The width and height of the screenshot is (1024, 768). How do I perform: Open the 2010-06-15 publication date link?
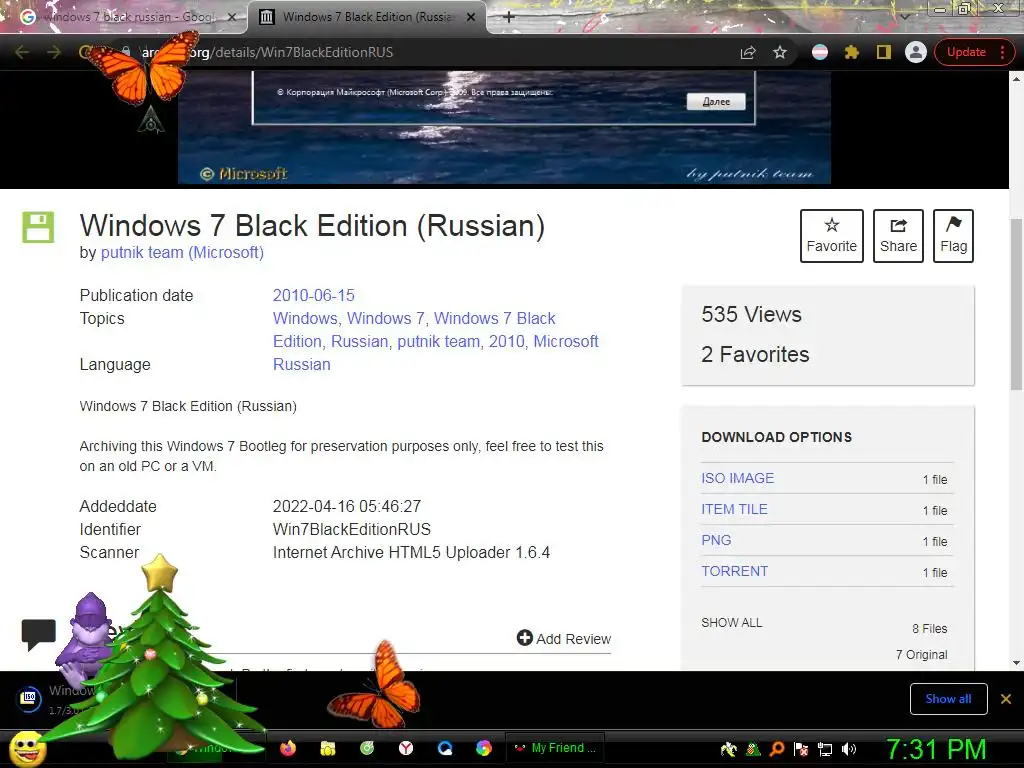tap(313, 295)
